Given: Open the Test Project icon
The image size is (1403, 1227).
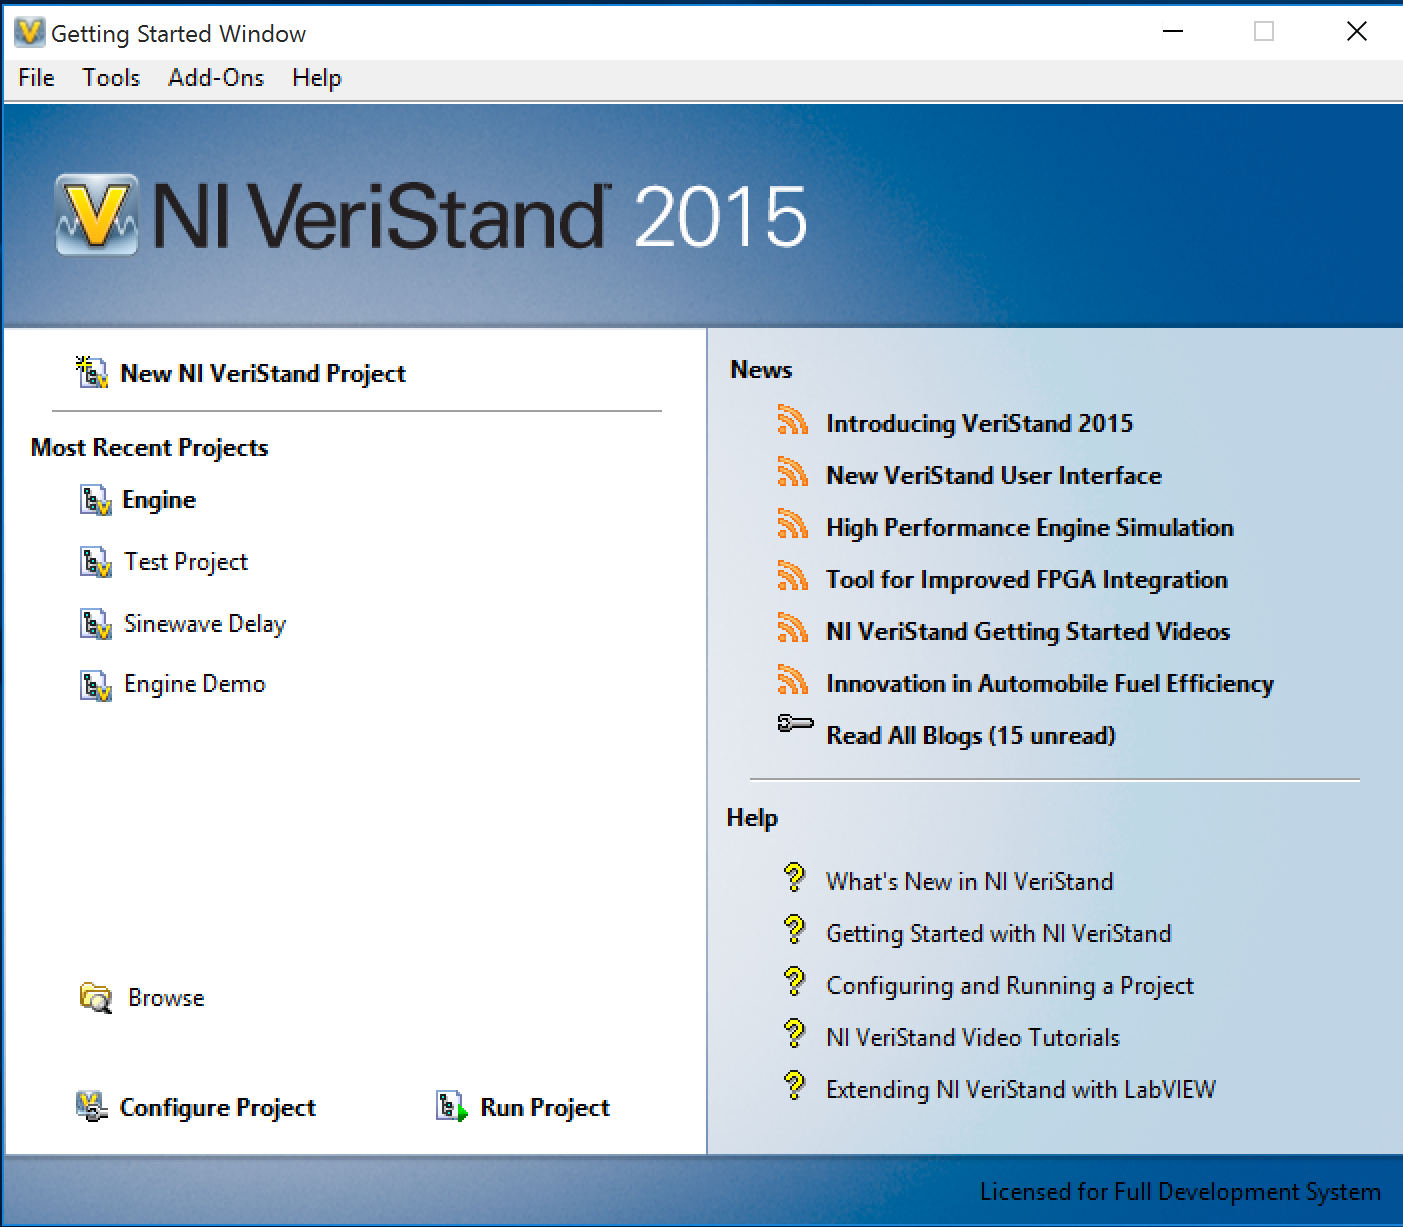Looking at the screenshot, I should [97, 561].
